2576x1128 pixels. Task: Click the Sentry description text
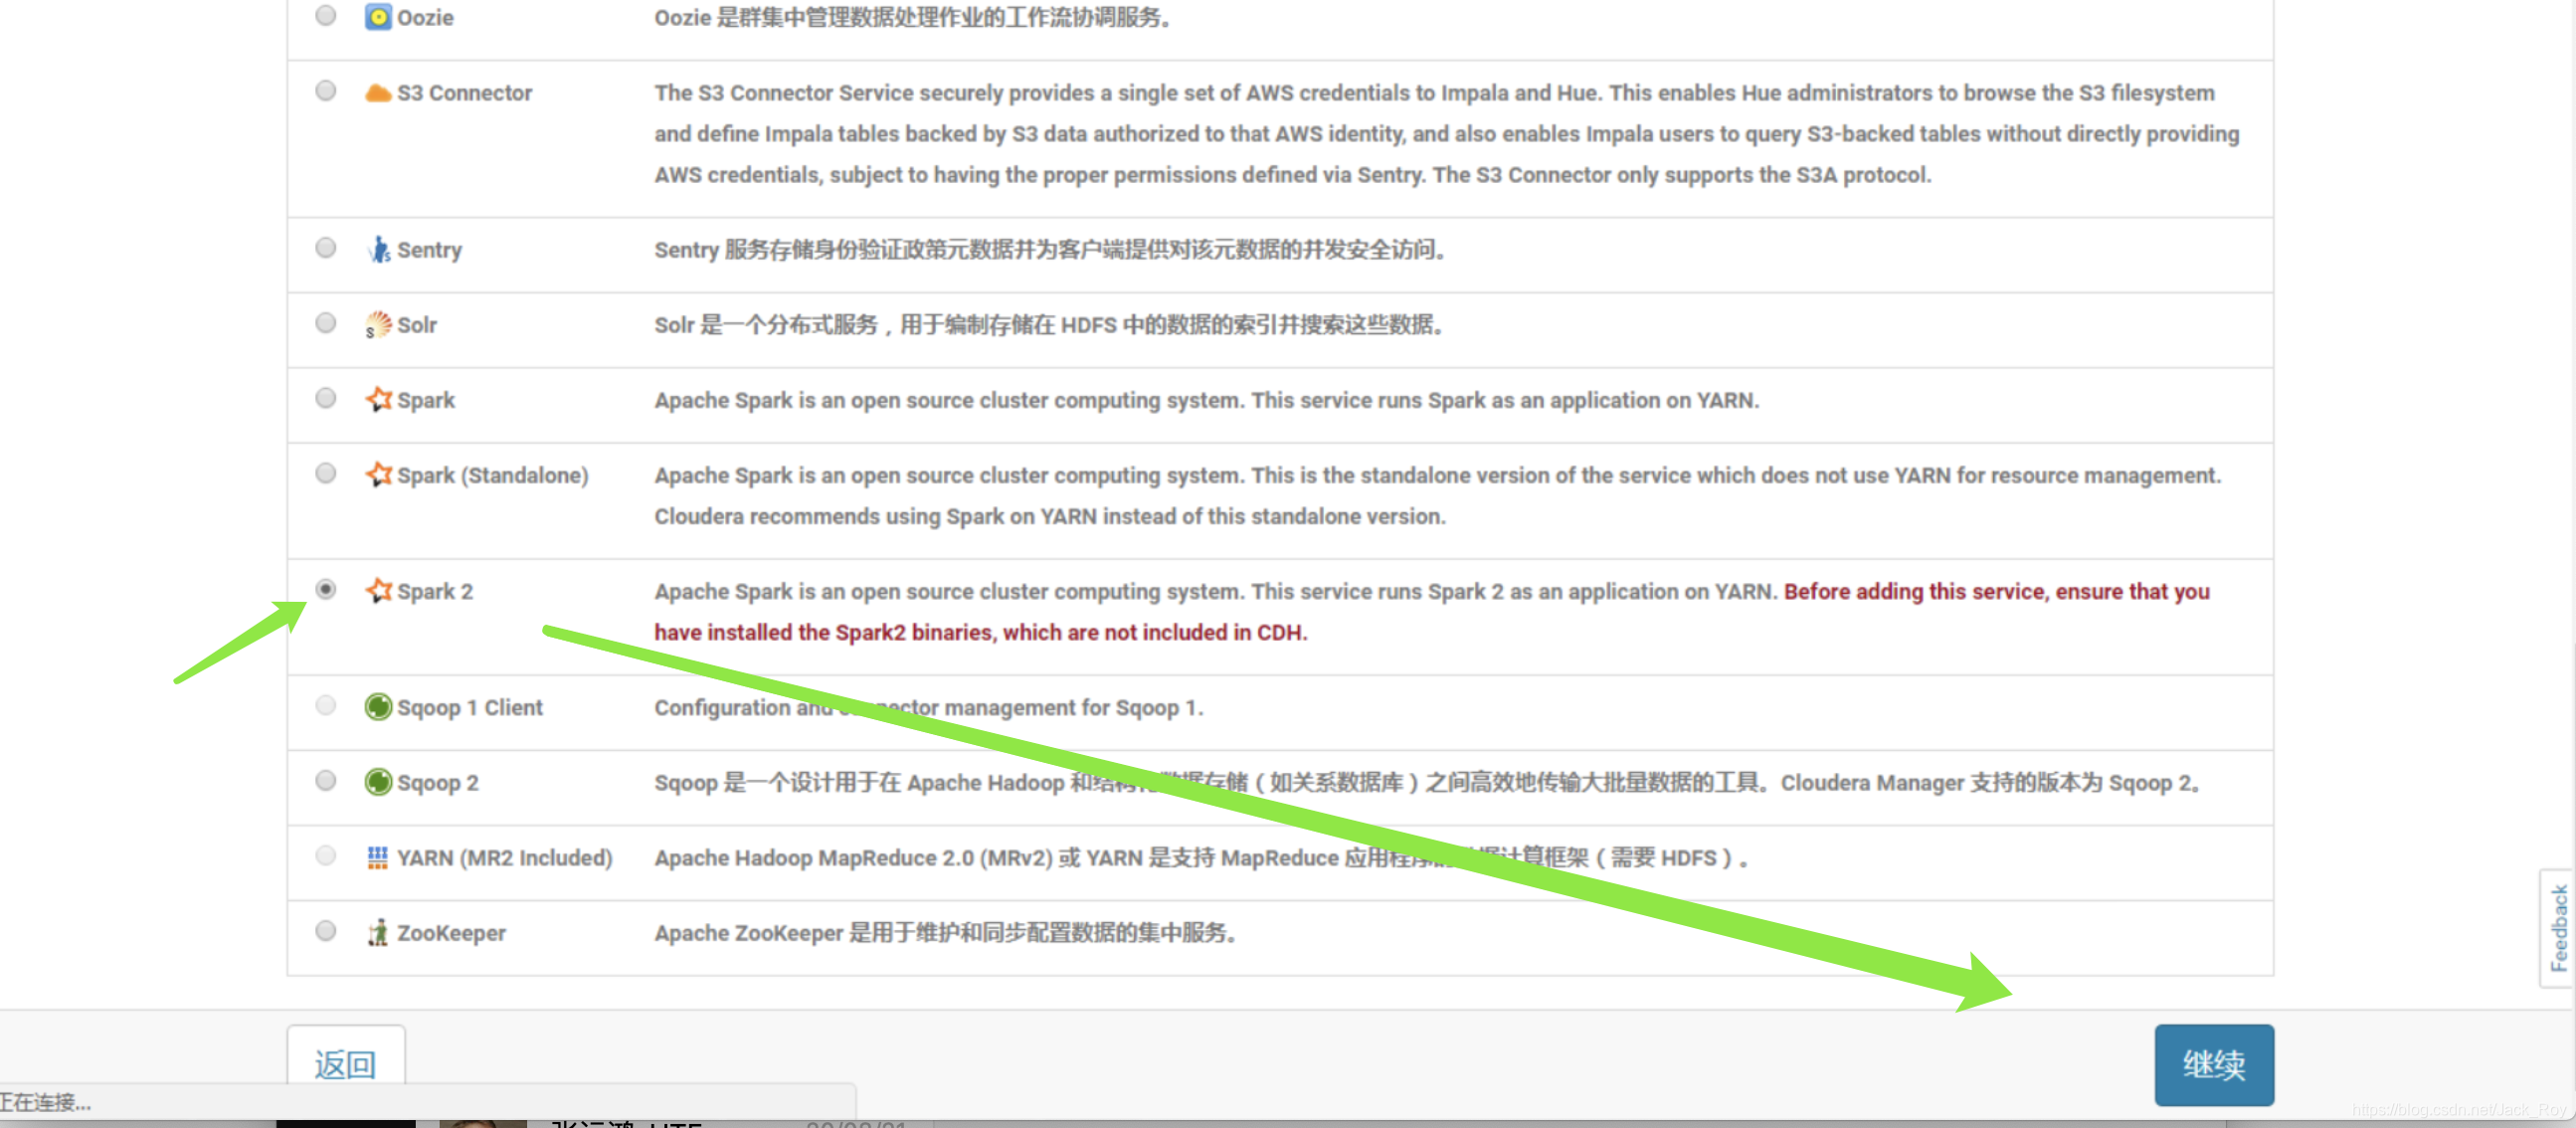pyautogui.click(x=1049, y=250)
